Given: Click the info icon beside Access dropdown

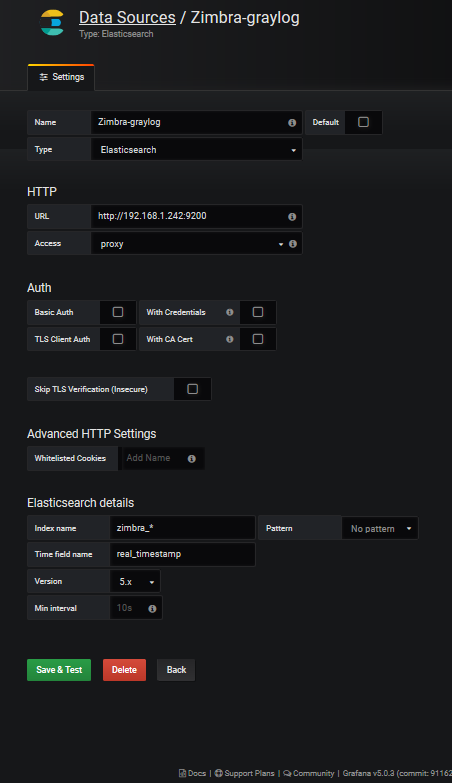Looking at the screenshot, I should [293, 244].
